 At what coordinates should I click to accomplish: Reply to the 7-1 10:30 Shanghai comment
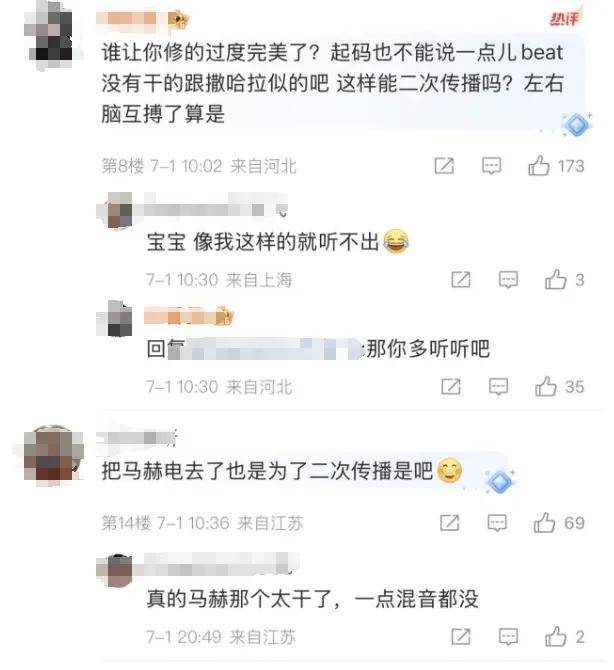tap(508, 280)
